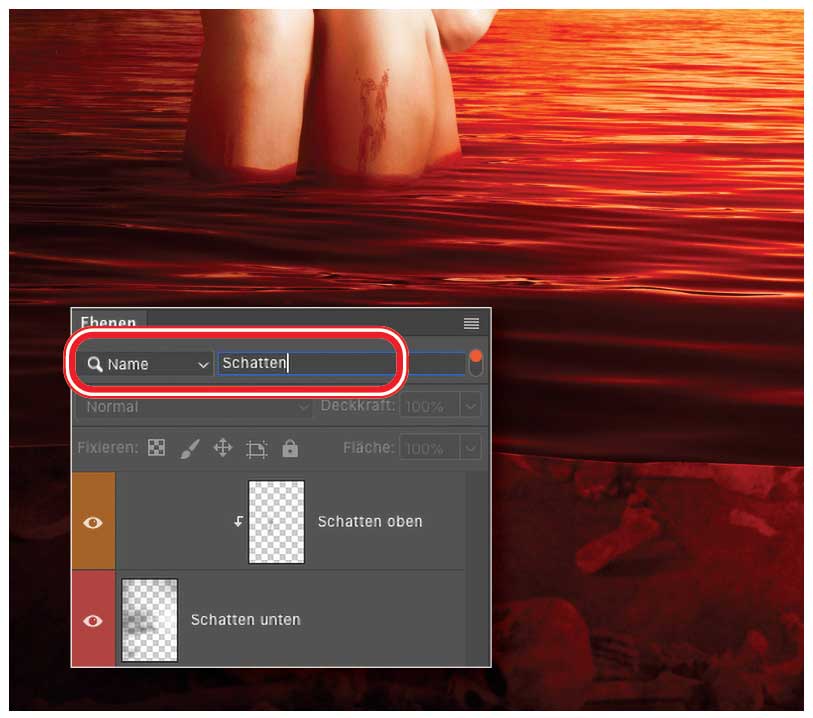The width and height of the screenshot is (813, 718).
Task: Hide the Schatten oben layer
Action: (93, 522)
